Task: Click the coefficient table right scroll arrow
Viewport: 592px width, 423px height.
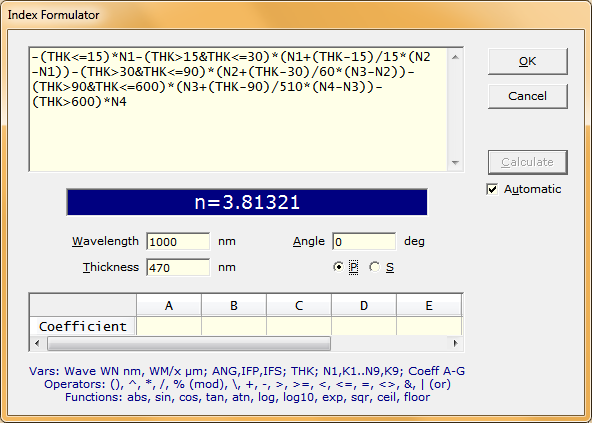Action: (x=455, y=343)
